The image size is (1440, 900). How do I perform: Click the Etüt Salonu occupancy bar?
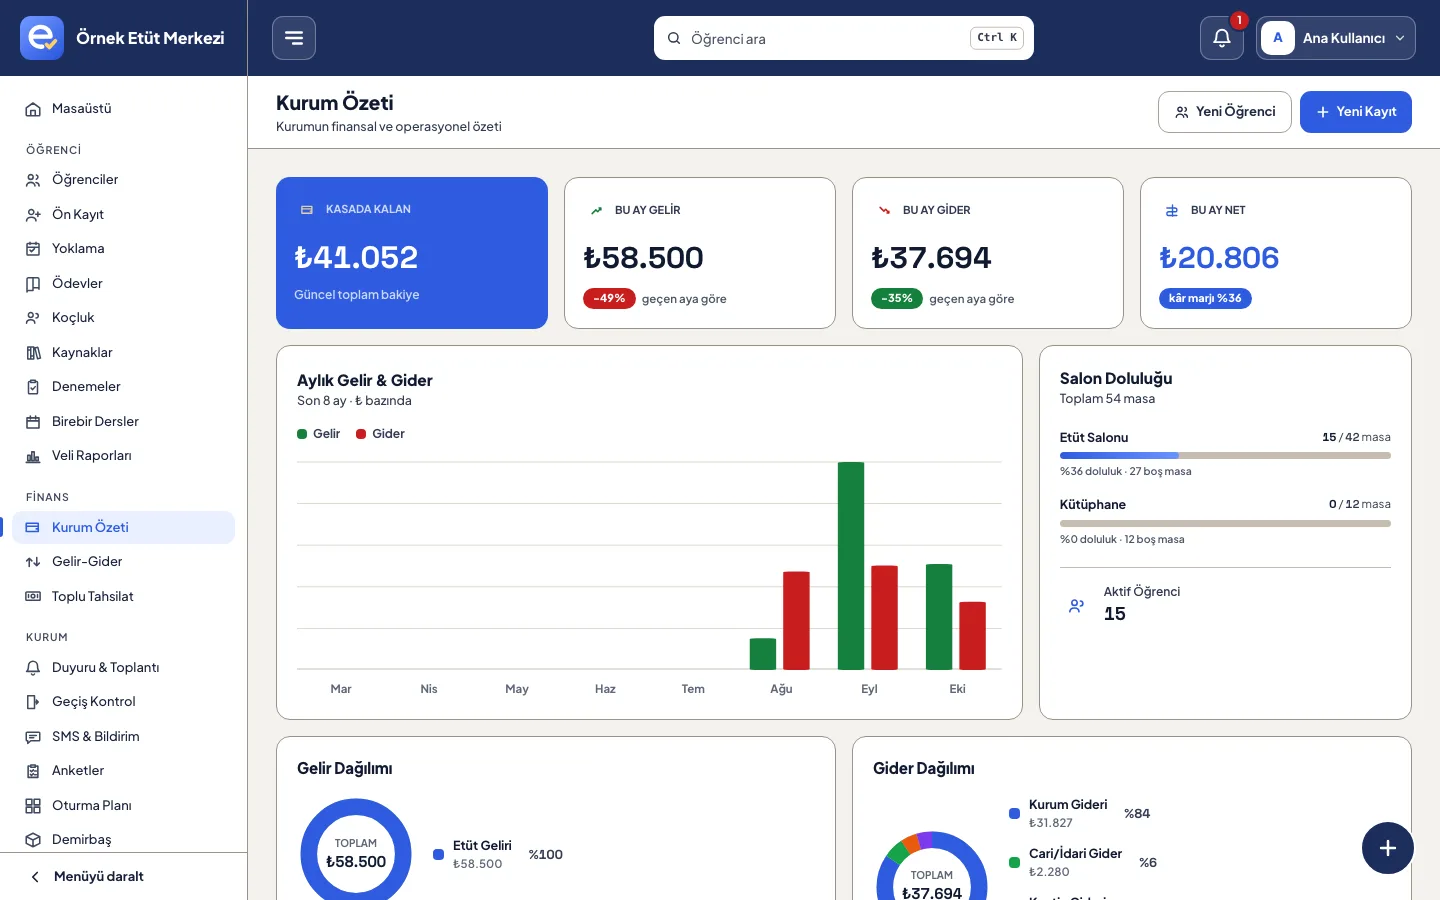coord(1225,455)
